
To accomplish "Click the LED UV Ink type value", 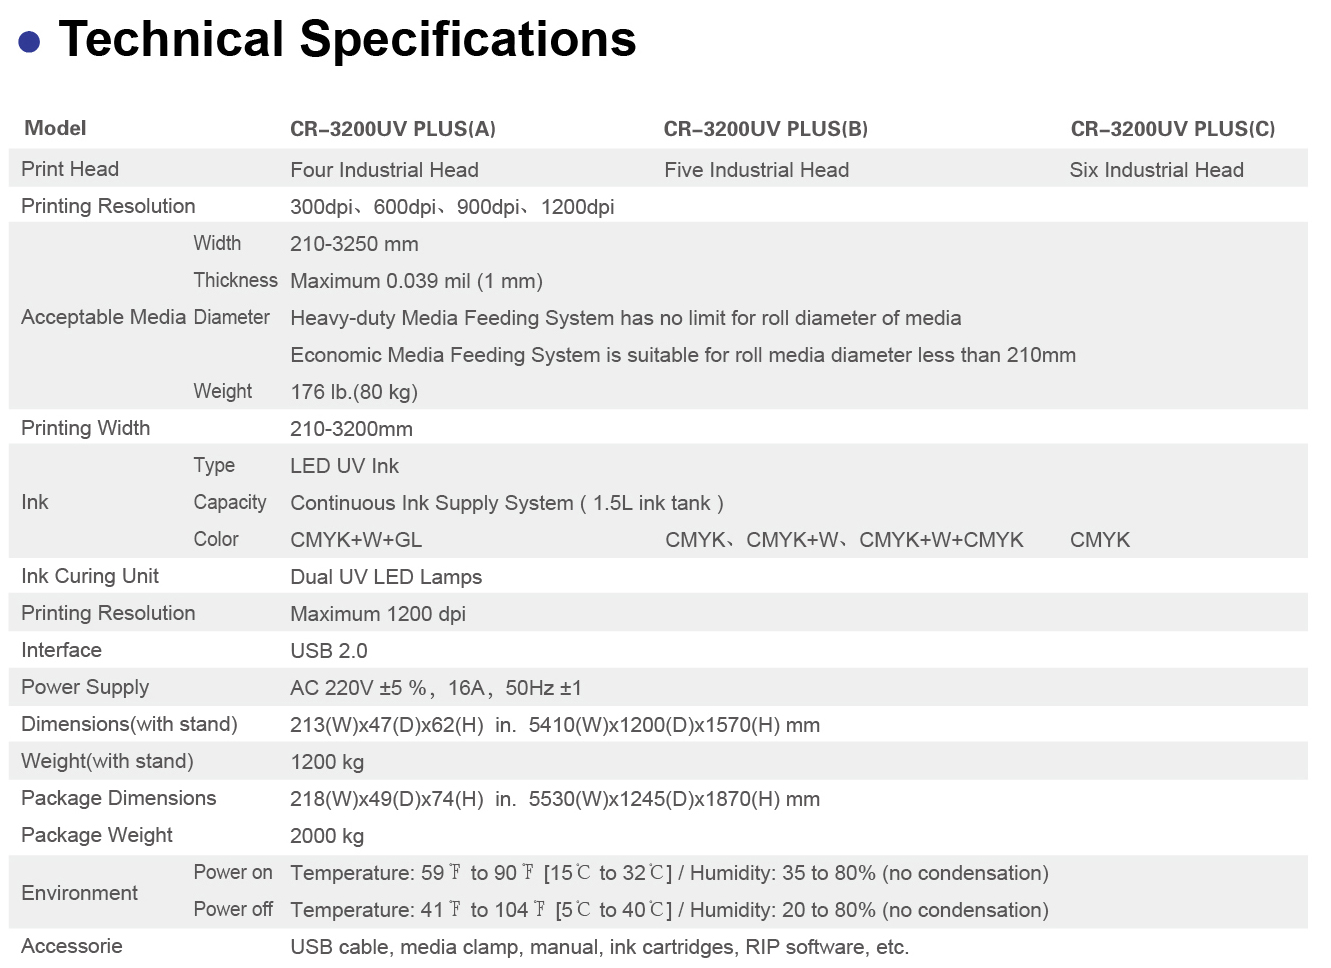I will pos(344,466).
